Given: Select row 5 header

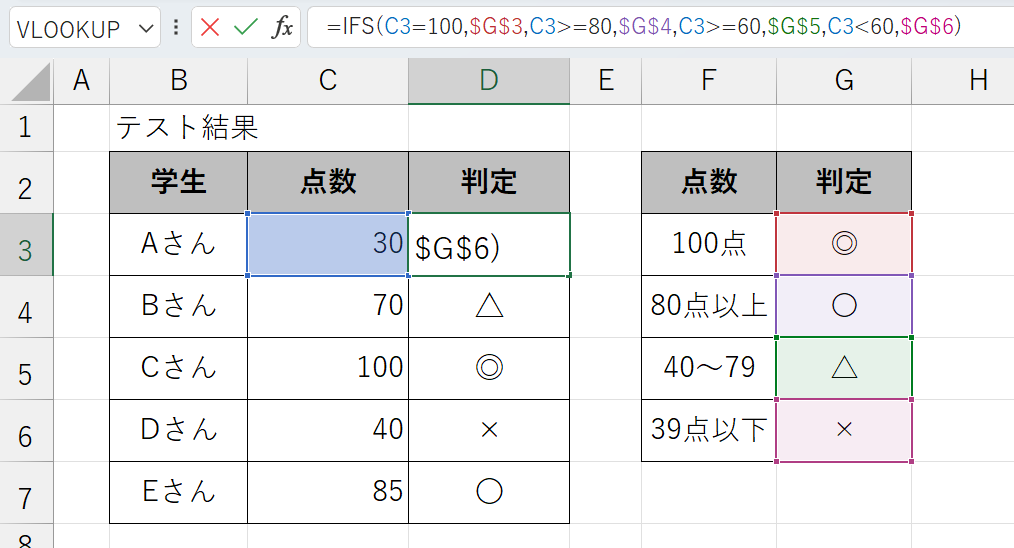Looking at the screenshot, I should [27, 369].
